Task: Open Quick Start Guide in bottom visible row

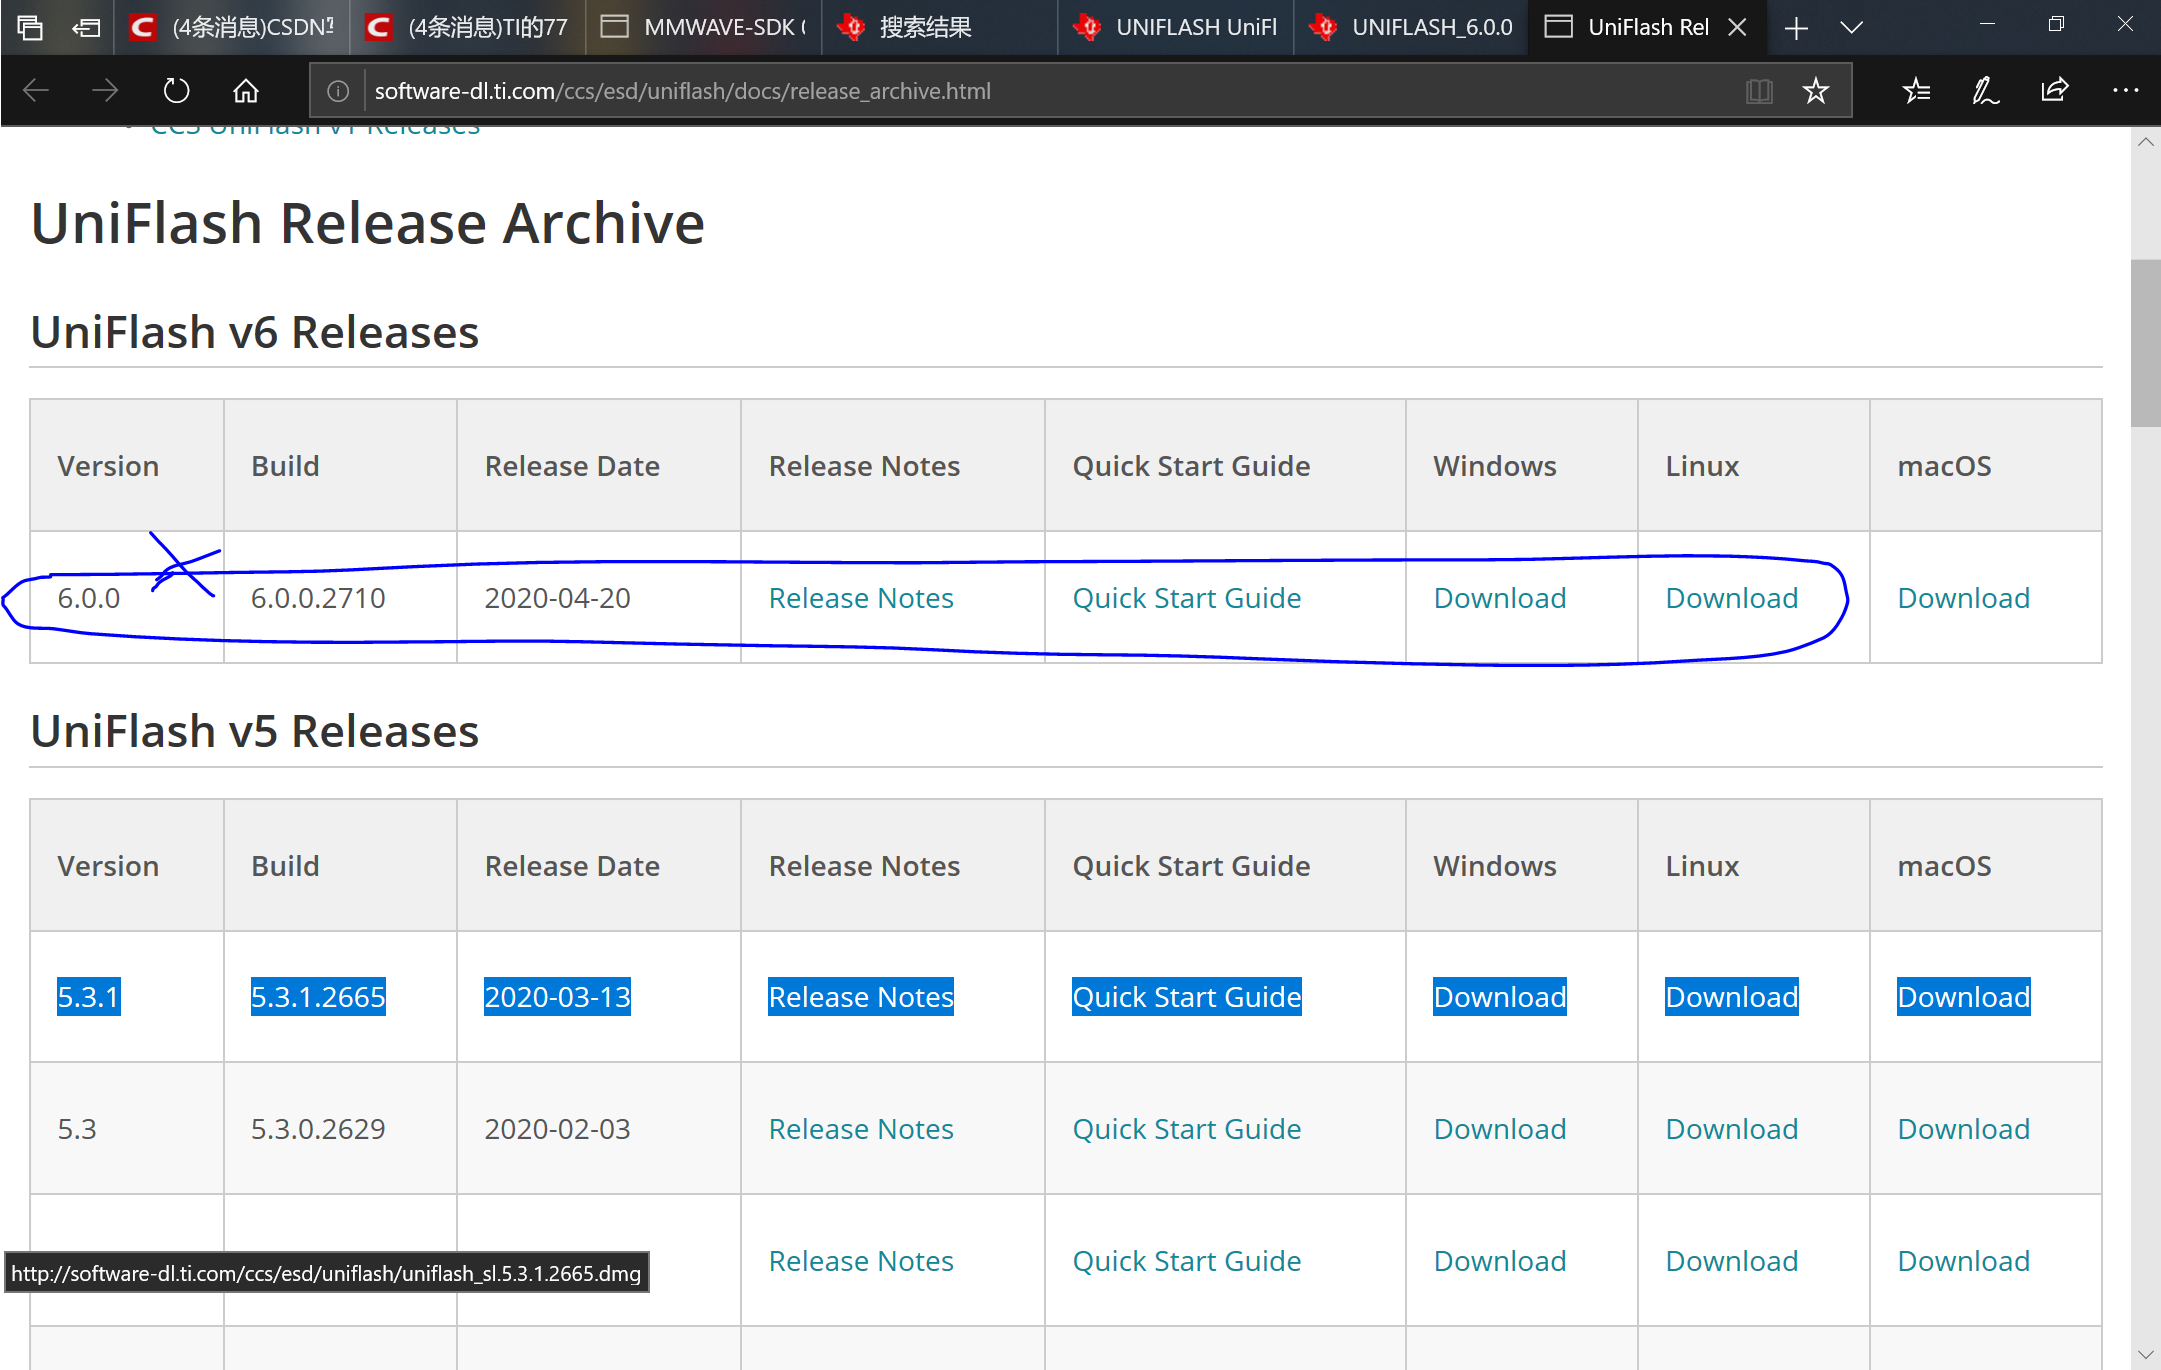Action: pyautogui.click(x=1187, y=1261)
